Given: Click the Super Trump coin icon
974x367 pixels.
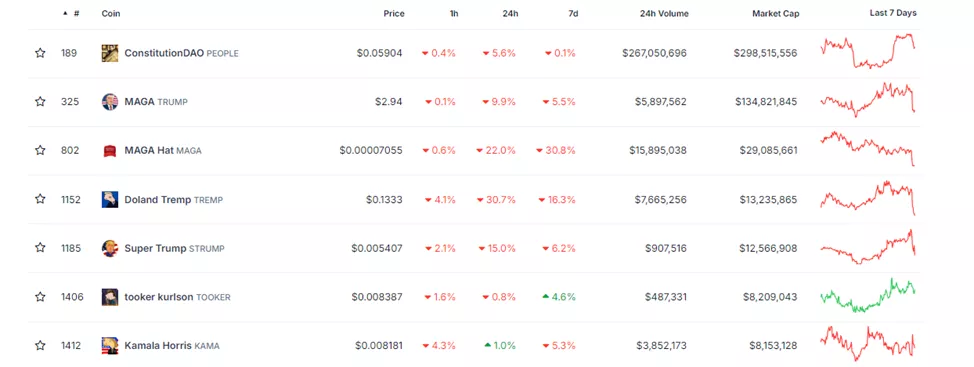Looking at the screenshot, I should click(x=110, y=248).
